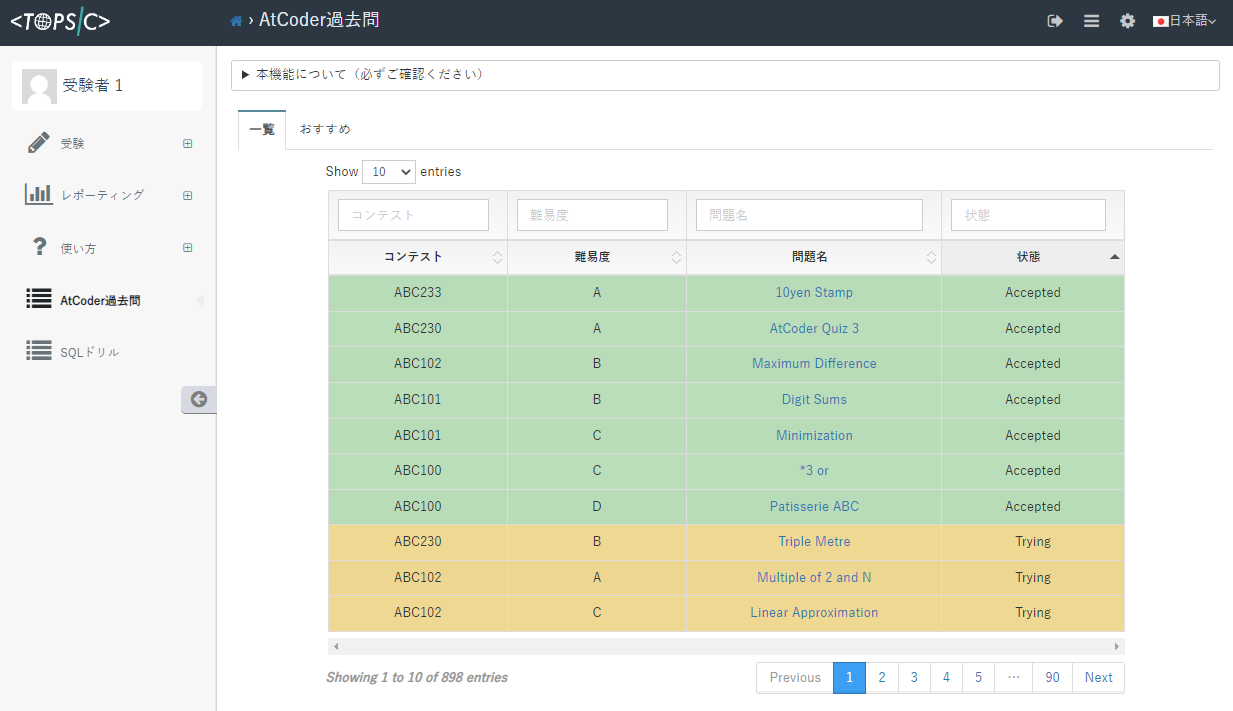
Task: Go to page 3
Action: click(914, 677)
